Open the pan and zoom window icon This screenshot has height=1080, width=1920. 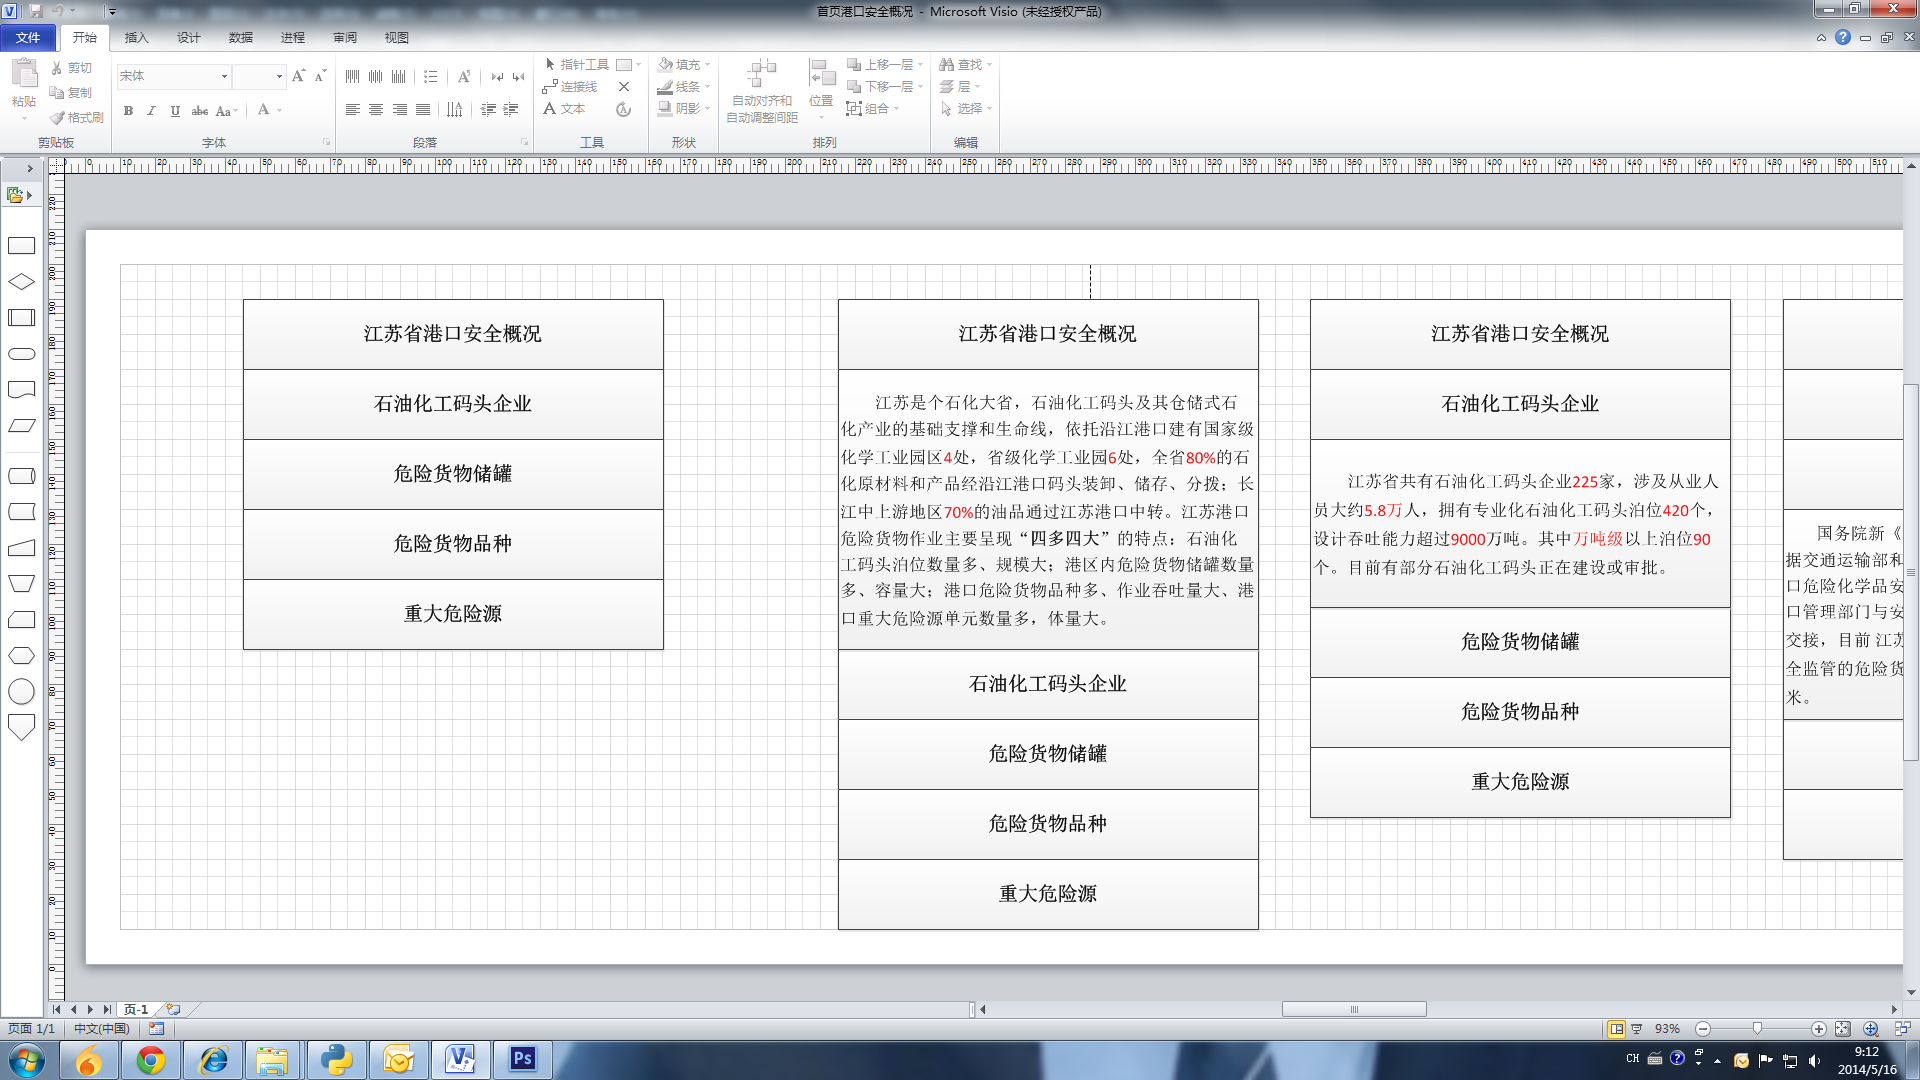click(x=1870, y=1029)
